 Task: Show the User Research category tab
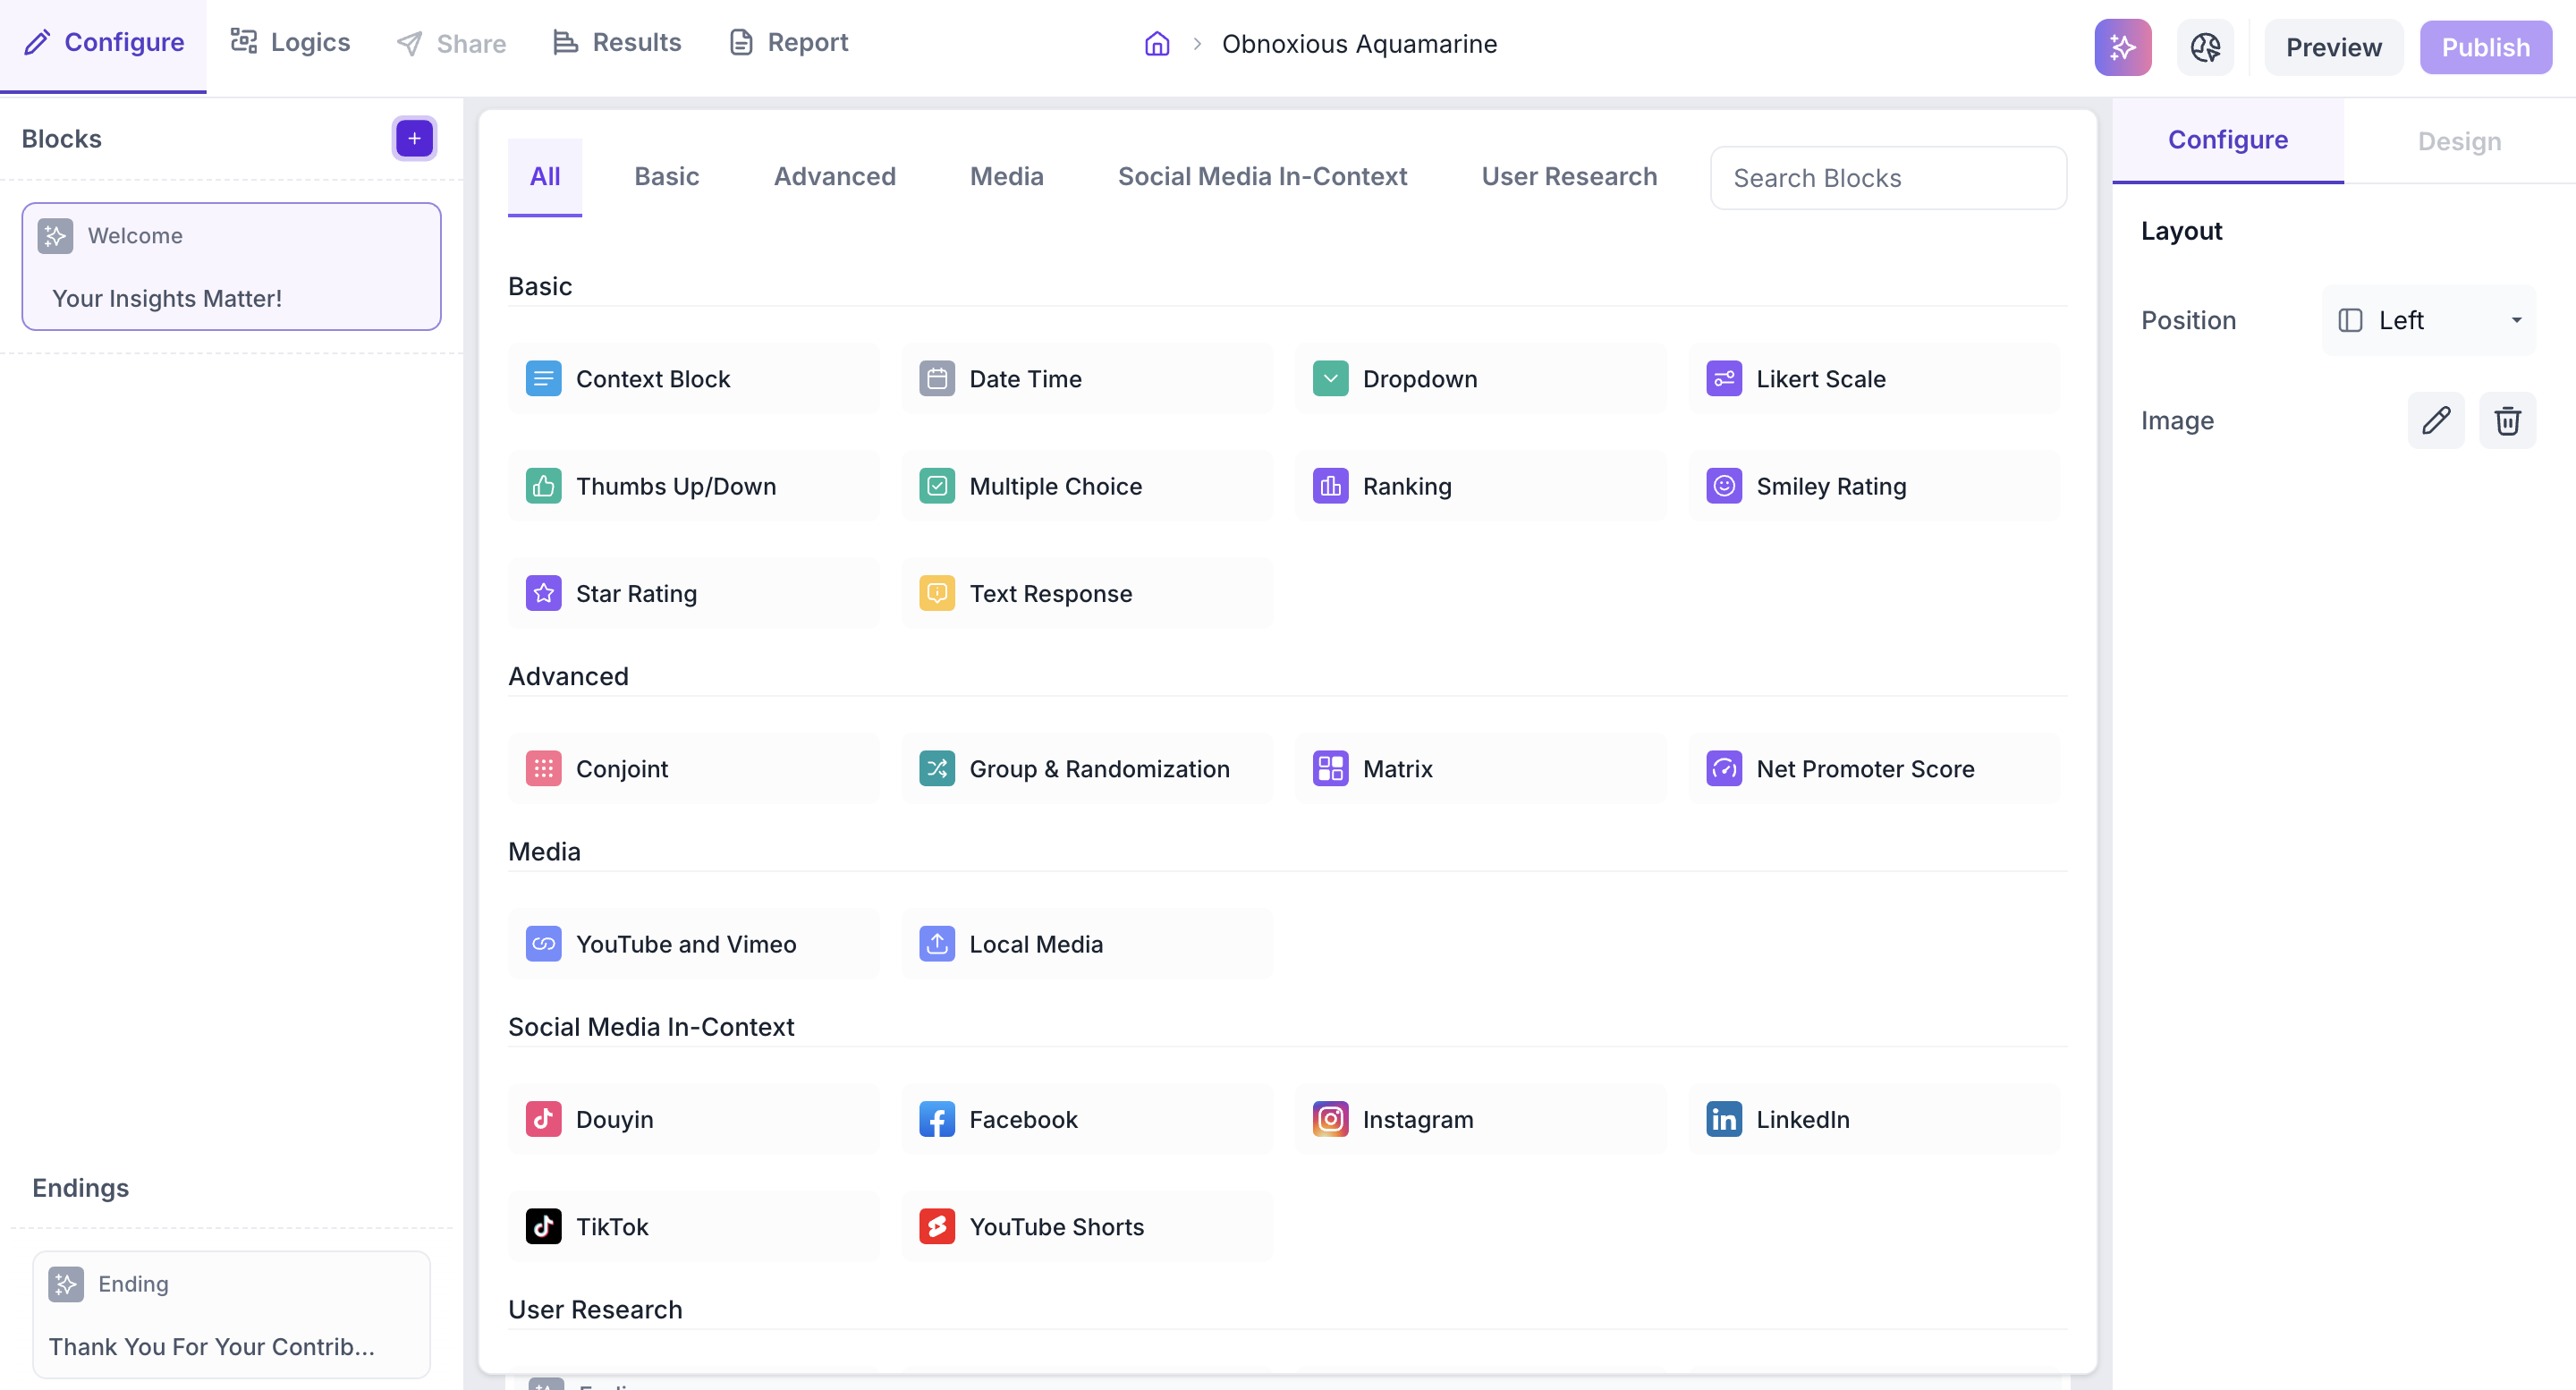tap(1568, 176)
